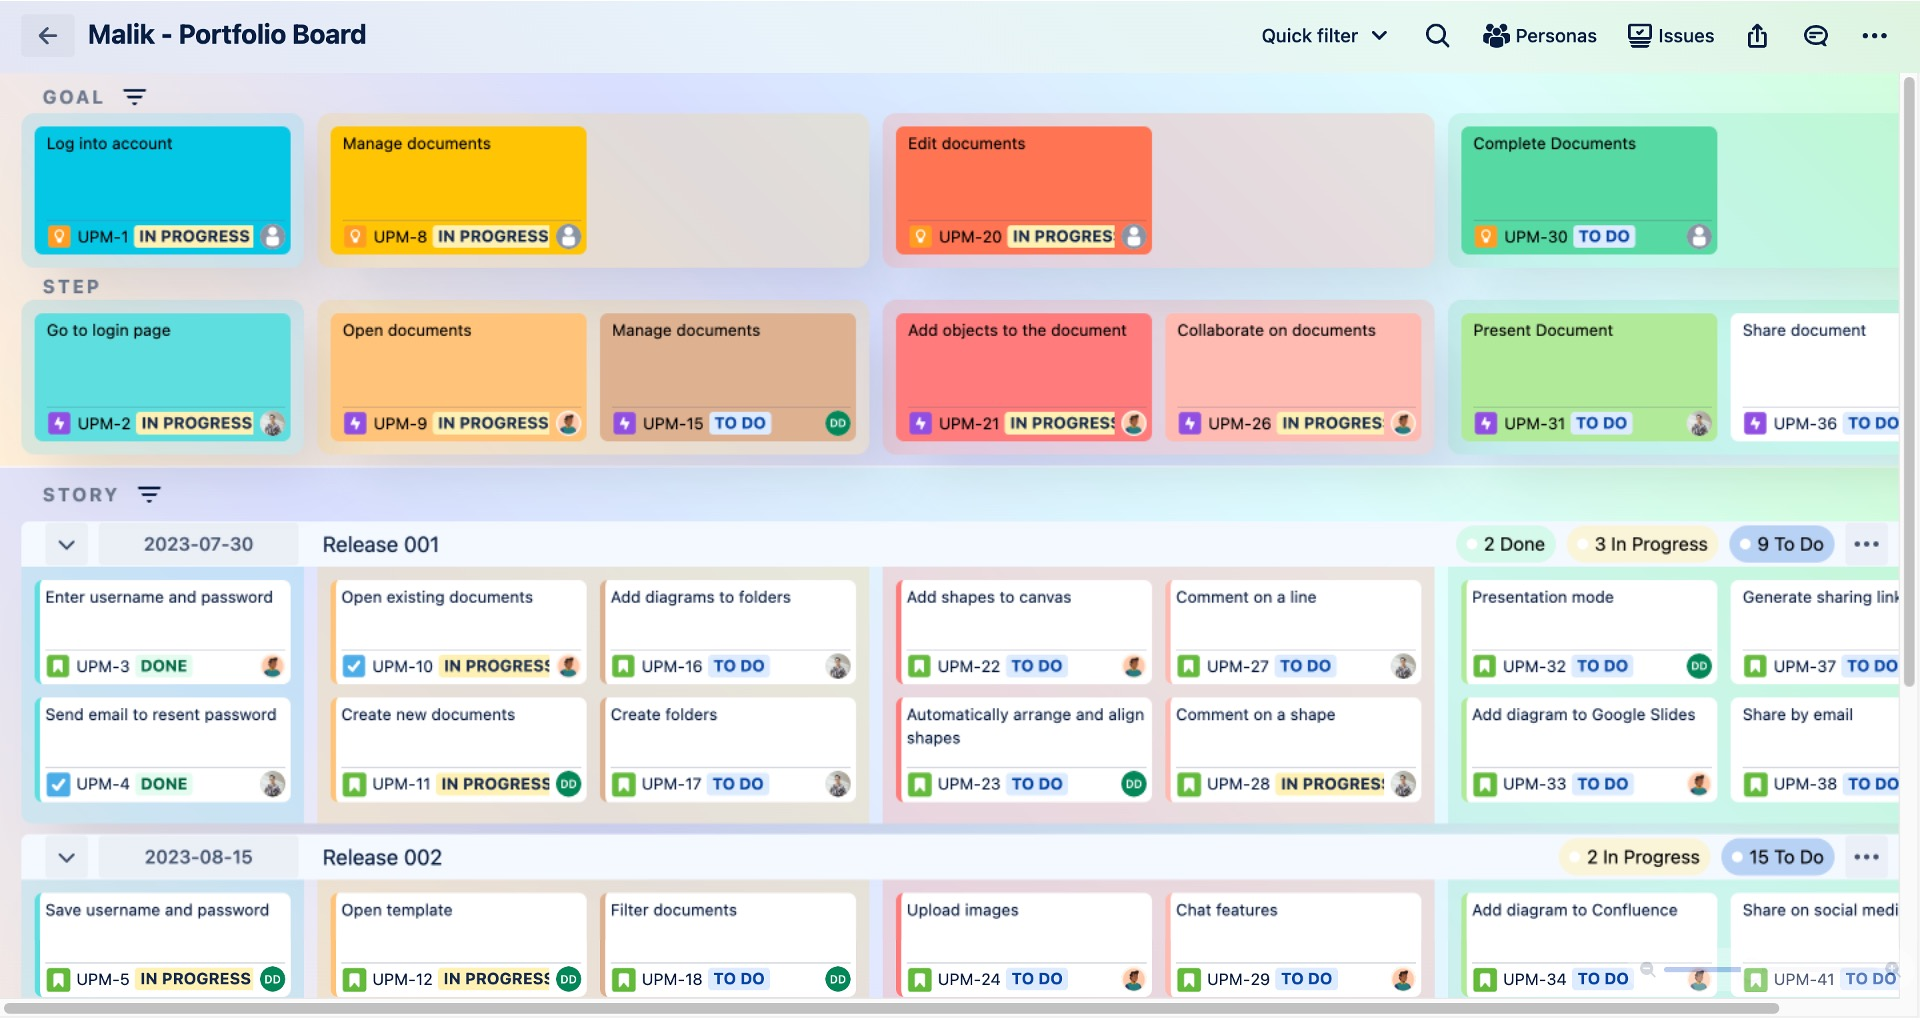Click the GOAL row filter icon
This screenshot has height=1020, width=1920.
[x=134, y=97]
